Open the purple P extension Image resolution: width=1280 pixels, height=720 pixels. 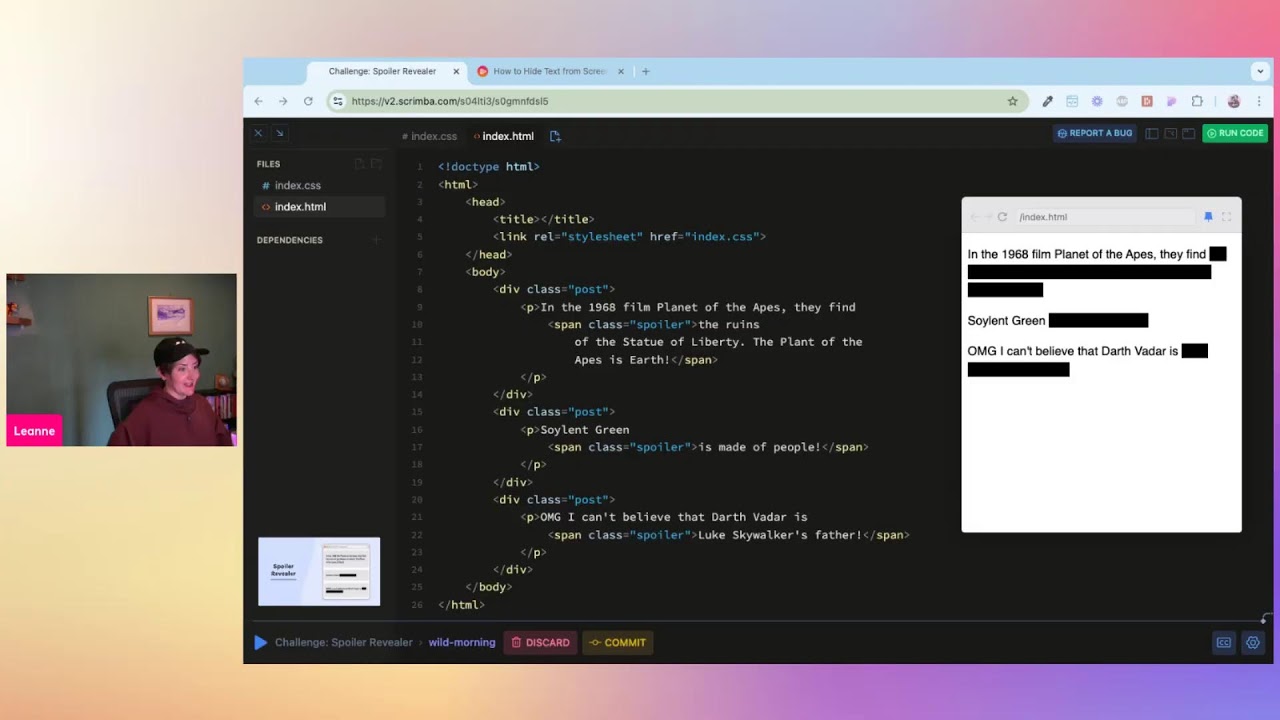[1171, 101]
